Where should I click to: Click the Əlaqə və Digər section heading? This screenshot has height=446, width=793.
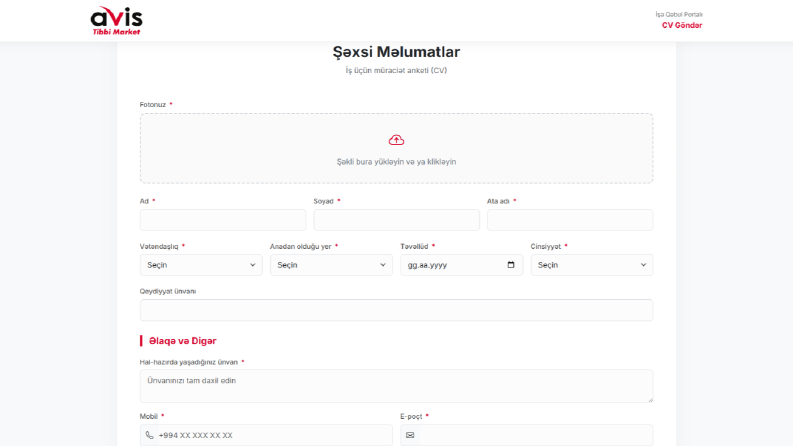(183, 341)
